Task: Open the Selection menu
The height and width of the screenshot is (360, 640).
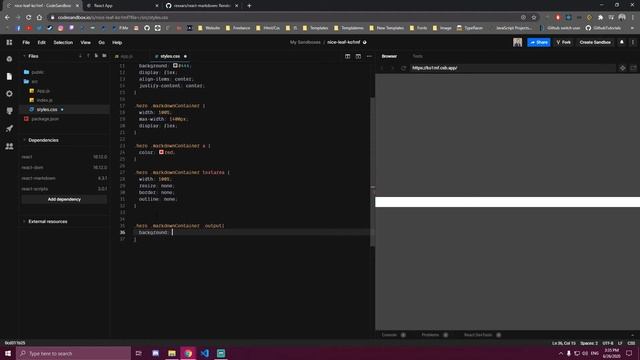Action: tap(63, 42)
